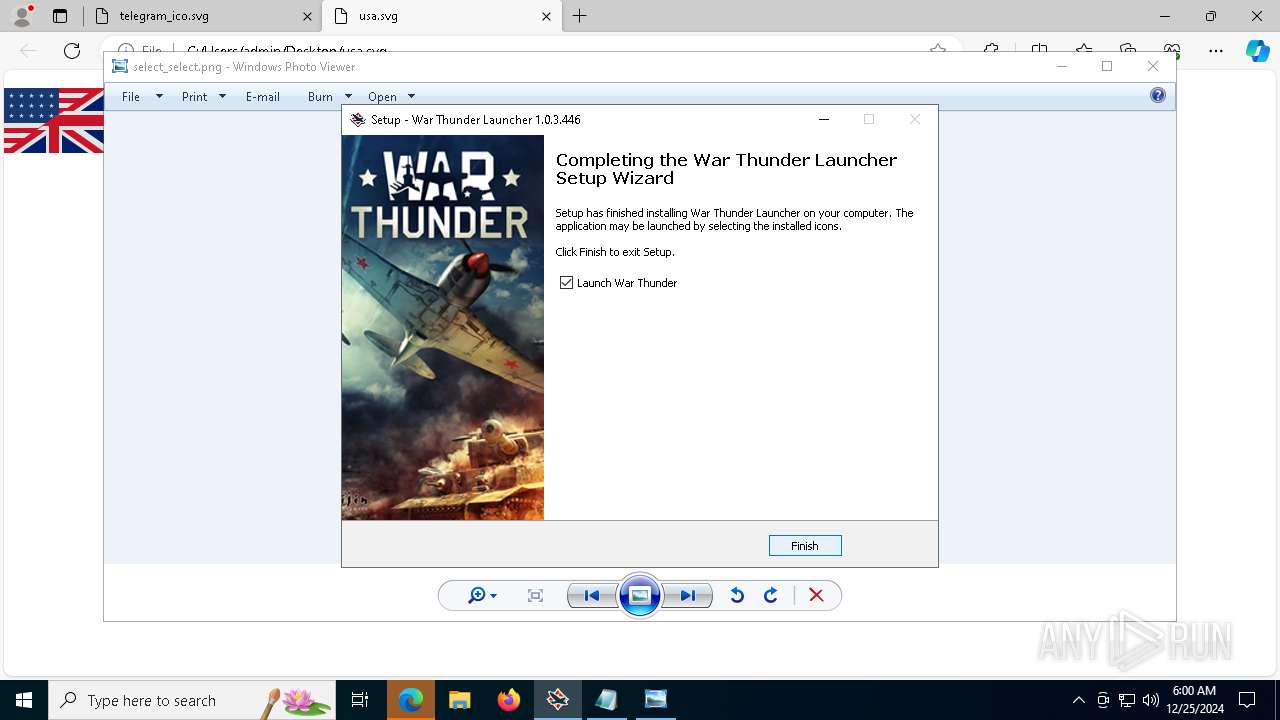Open the Photo Viewer taskbar icon
The width and height of the screenshot is (1280, 720).
pyautogui.click(x=656, y=700)
